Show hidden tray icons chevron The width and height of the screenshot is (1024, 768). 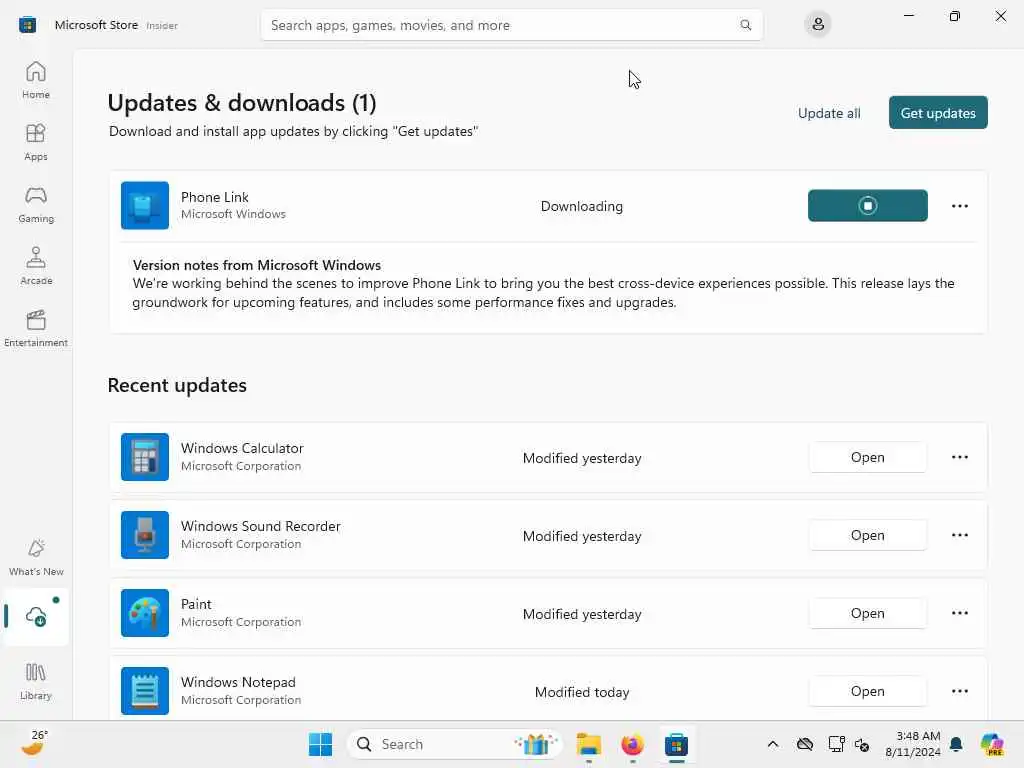(x=773, y=744)
